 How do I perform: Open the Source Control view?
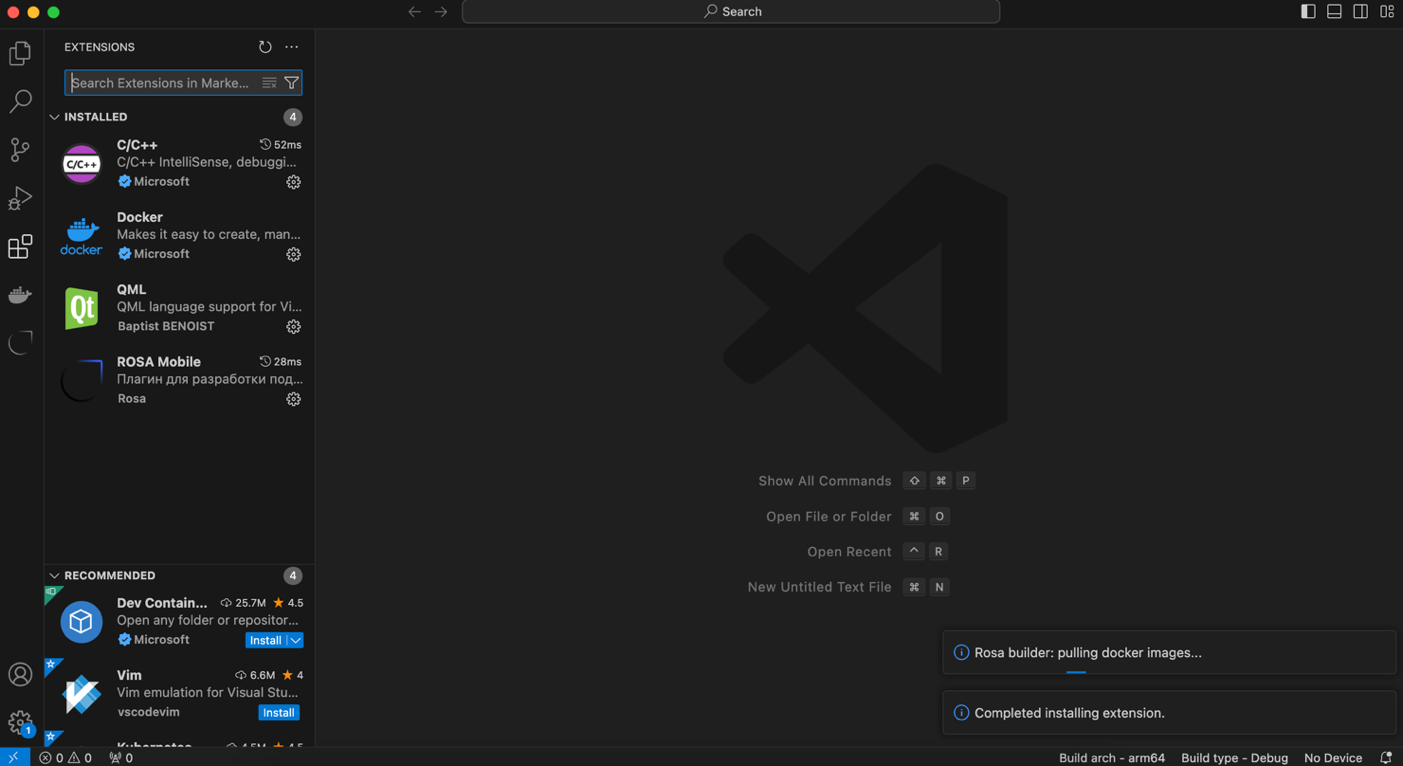click(x=20, y=150)
